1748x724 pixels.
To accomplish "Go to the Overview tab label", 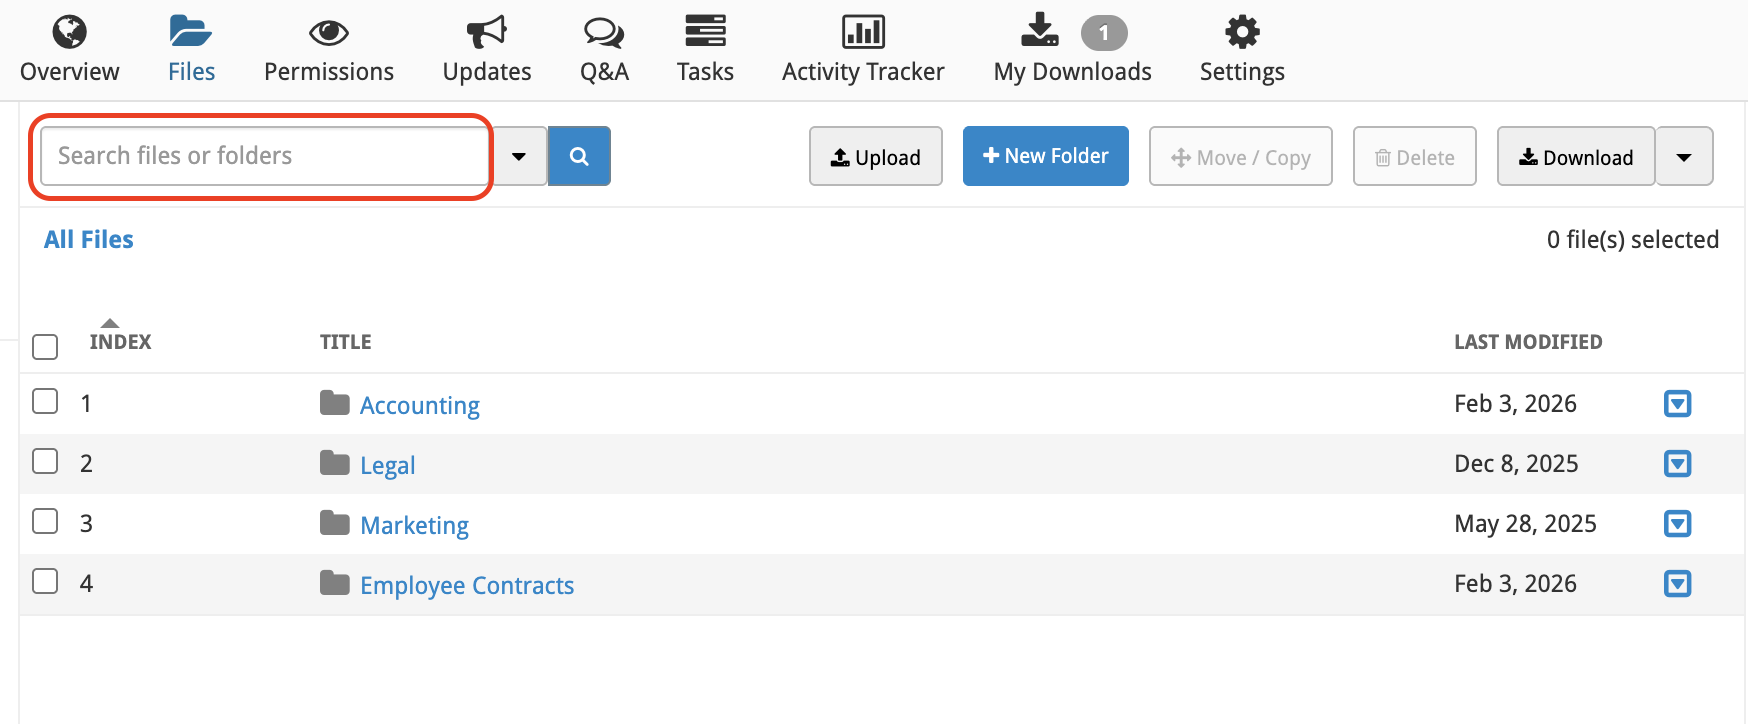I will click(70, 72).
